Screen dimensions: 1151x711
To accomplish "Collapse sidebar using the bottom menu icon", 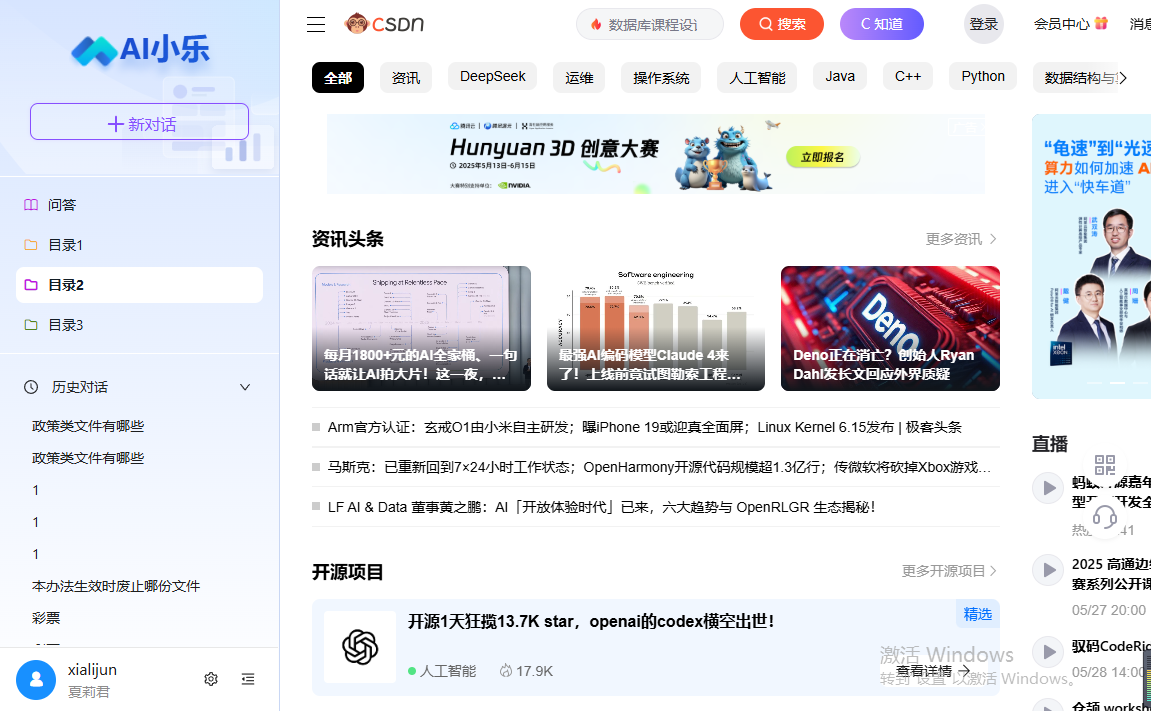I will pos(248,679).
